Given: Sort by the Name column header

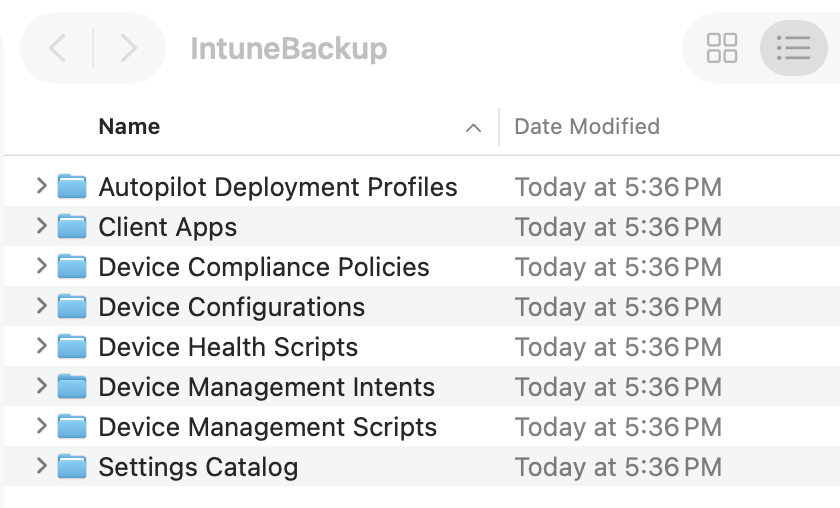Looking at the screenshot, I should [x=129, y=127].
